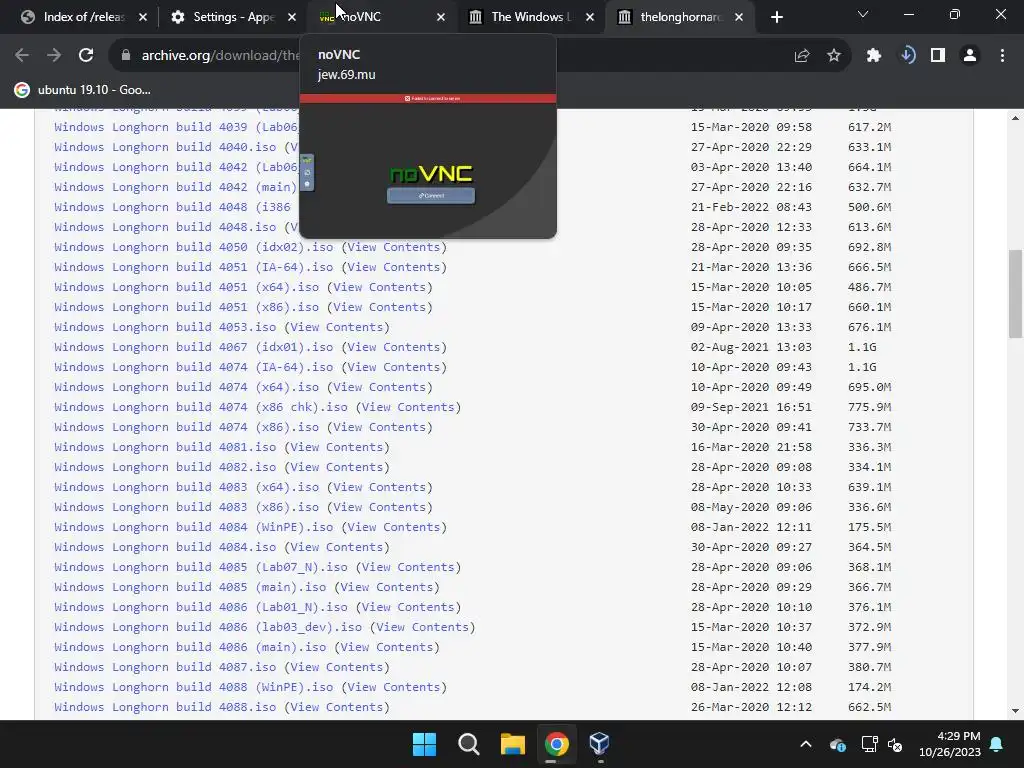
Task: Click the Chrome taskbar icon
Action: pos(556,744)
